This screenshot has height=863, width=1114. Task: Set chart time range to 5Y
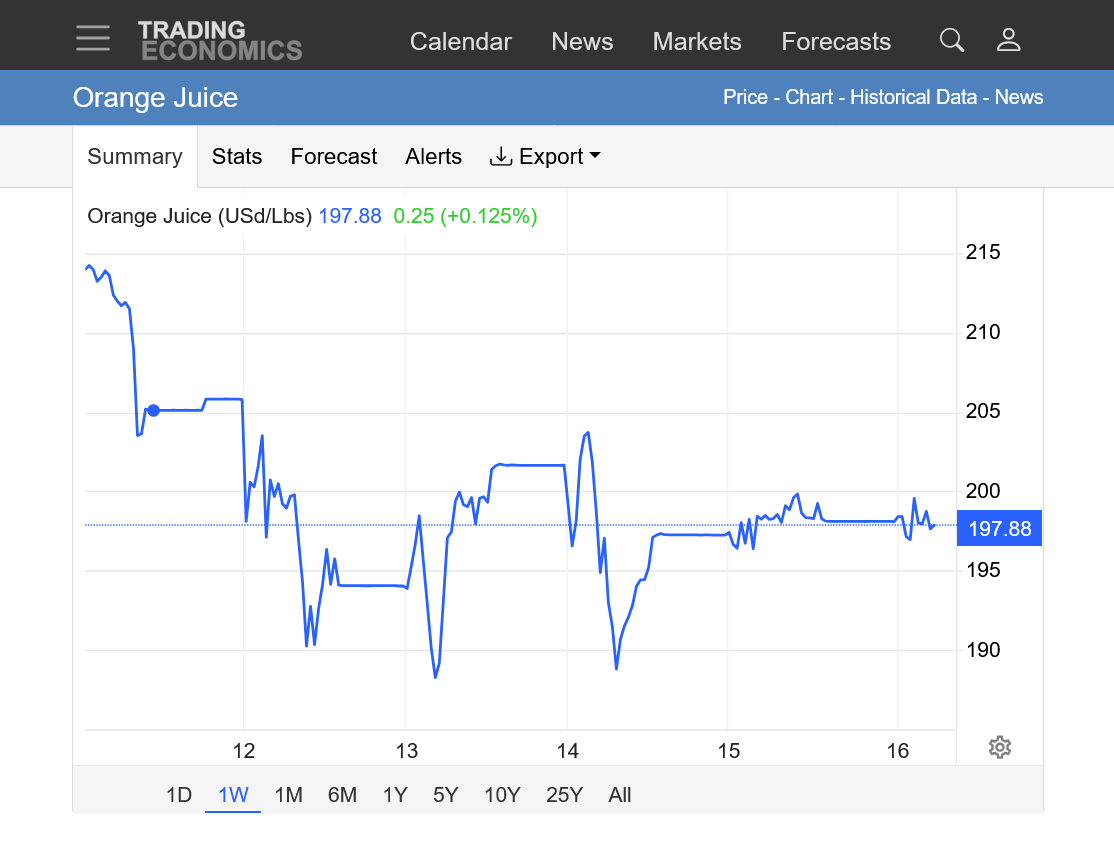click(x=445, y=795)
